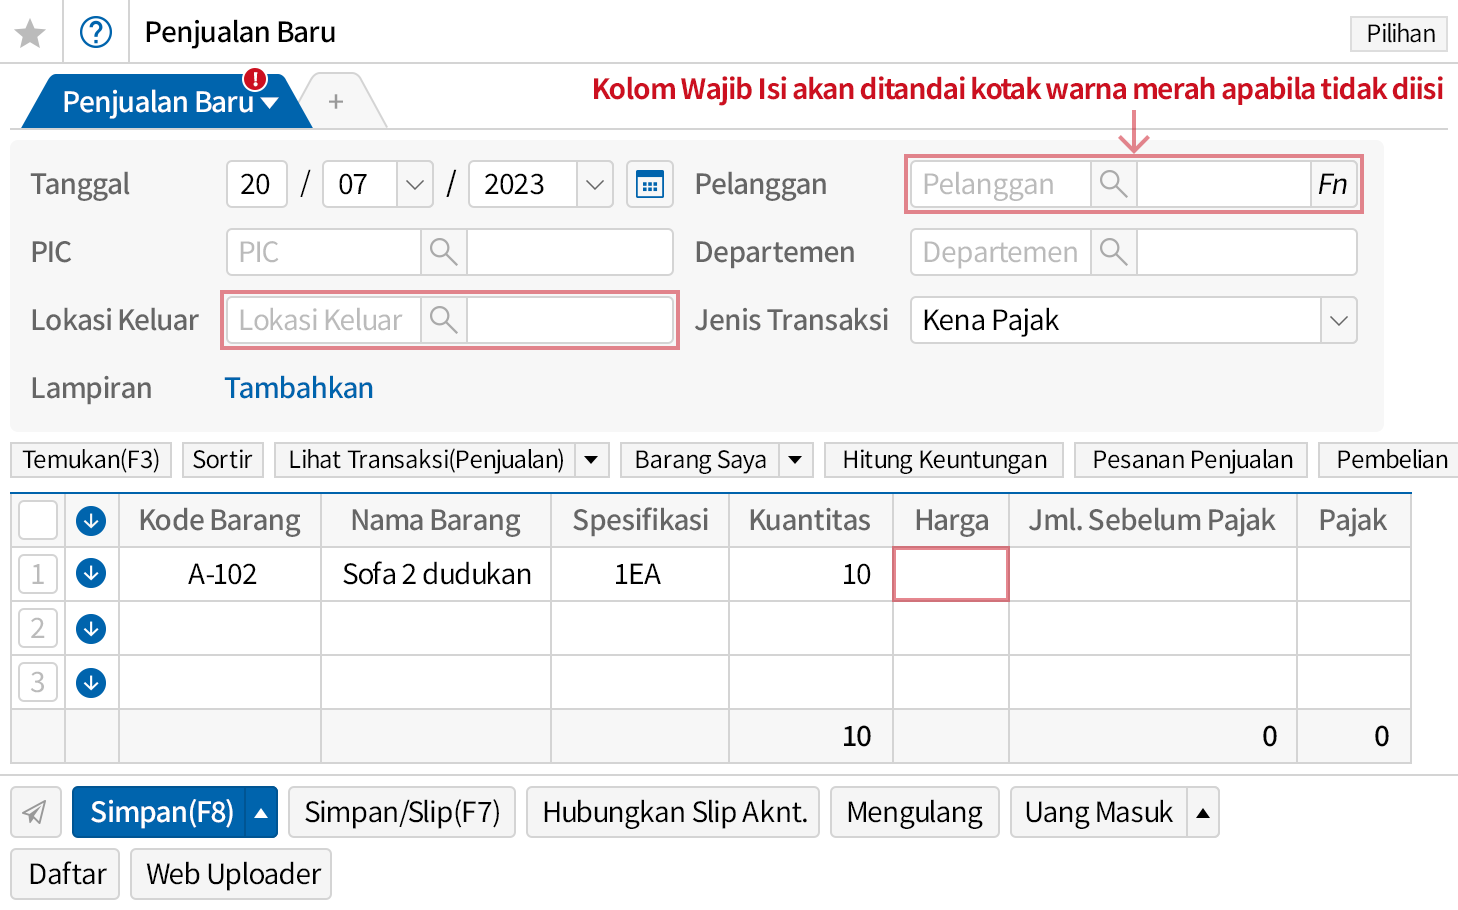
Task: Click the Harga cell for Sofa 2 dudukan
Action: (x=950, y=574)
